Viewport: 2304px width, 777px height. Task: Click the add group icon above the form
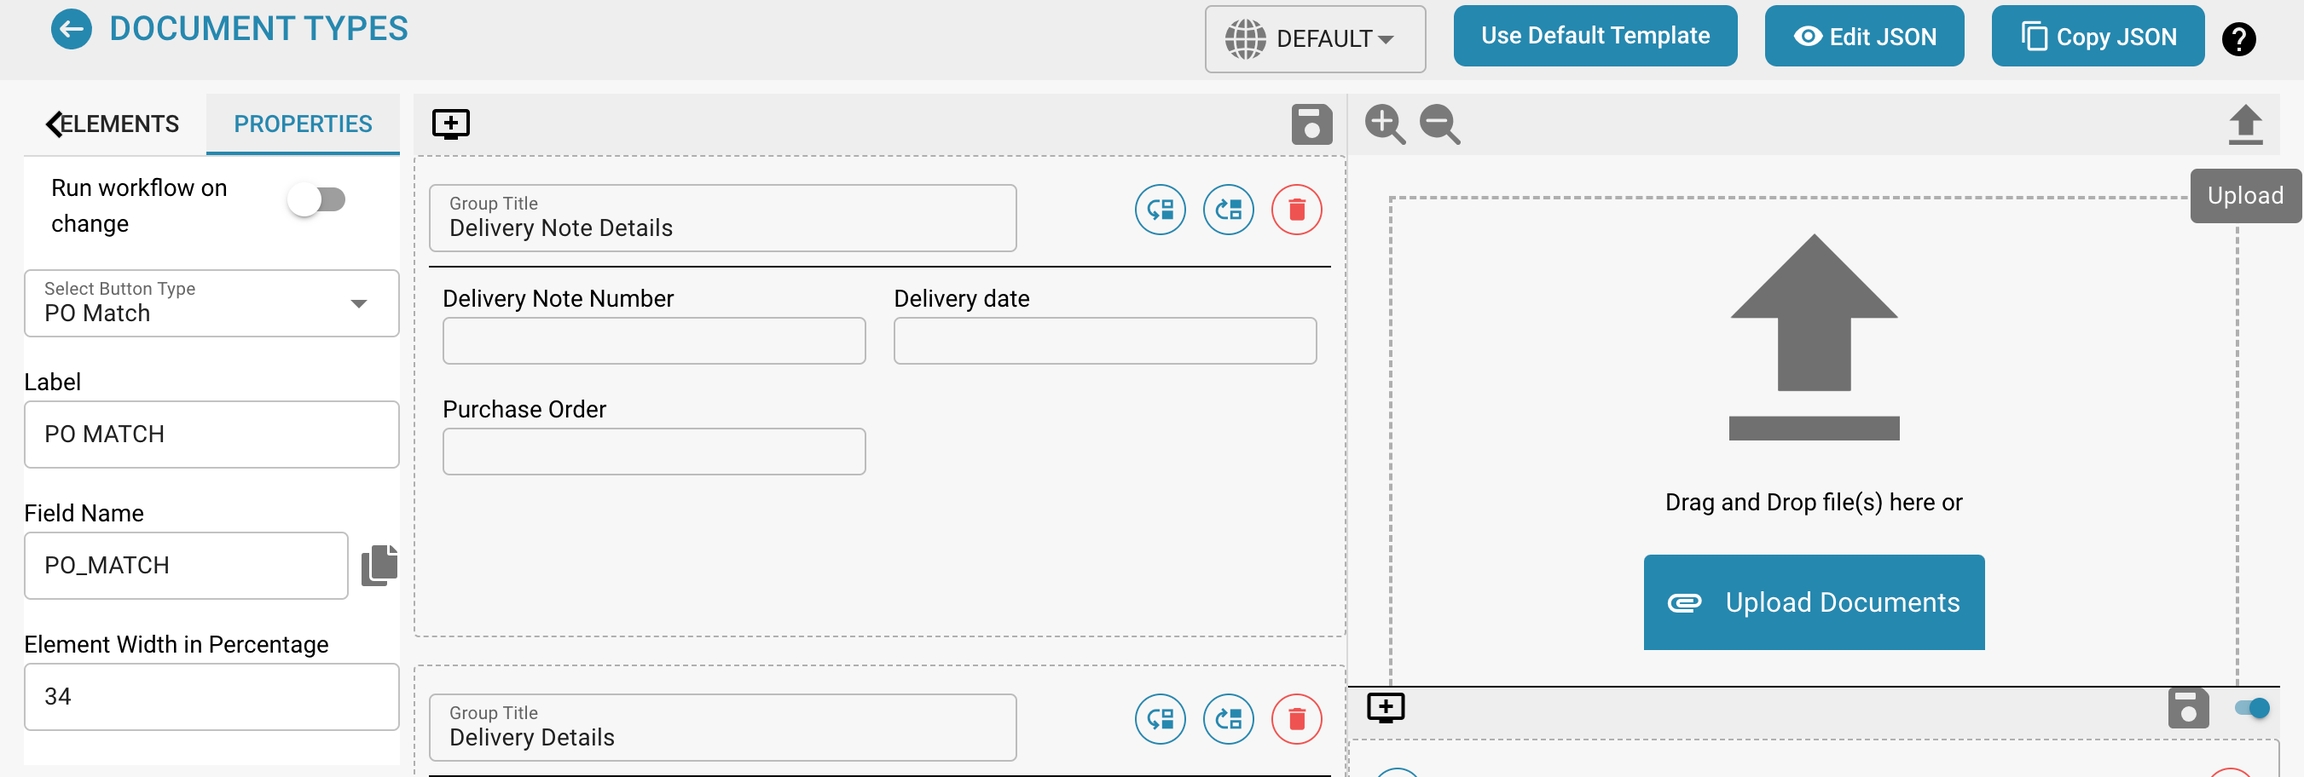451,124
